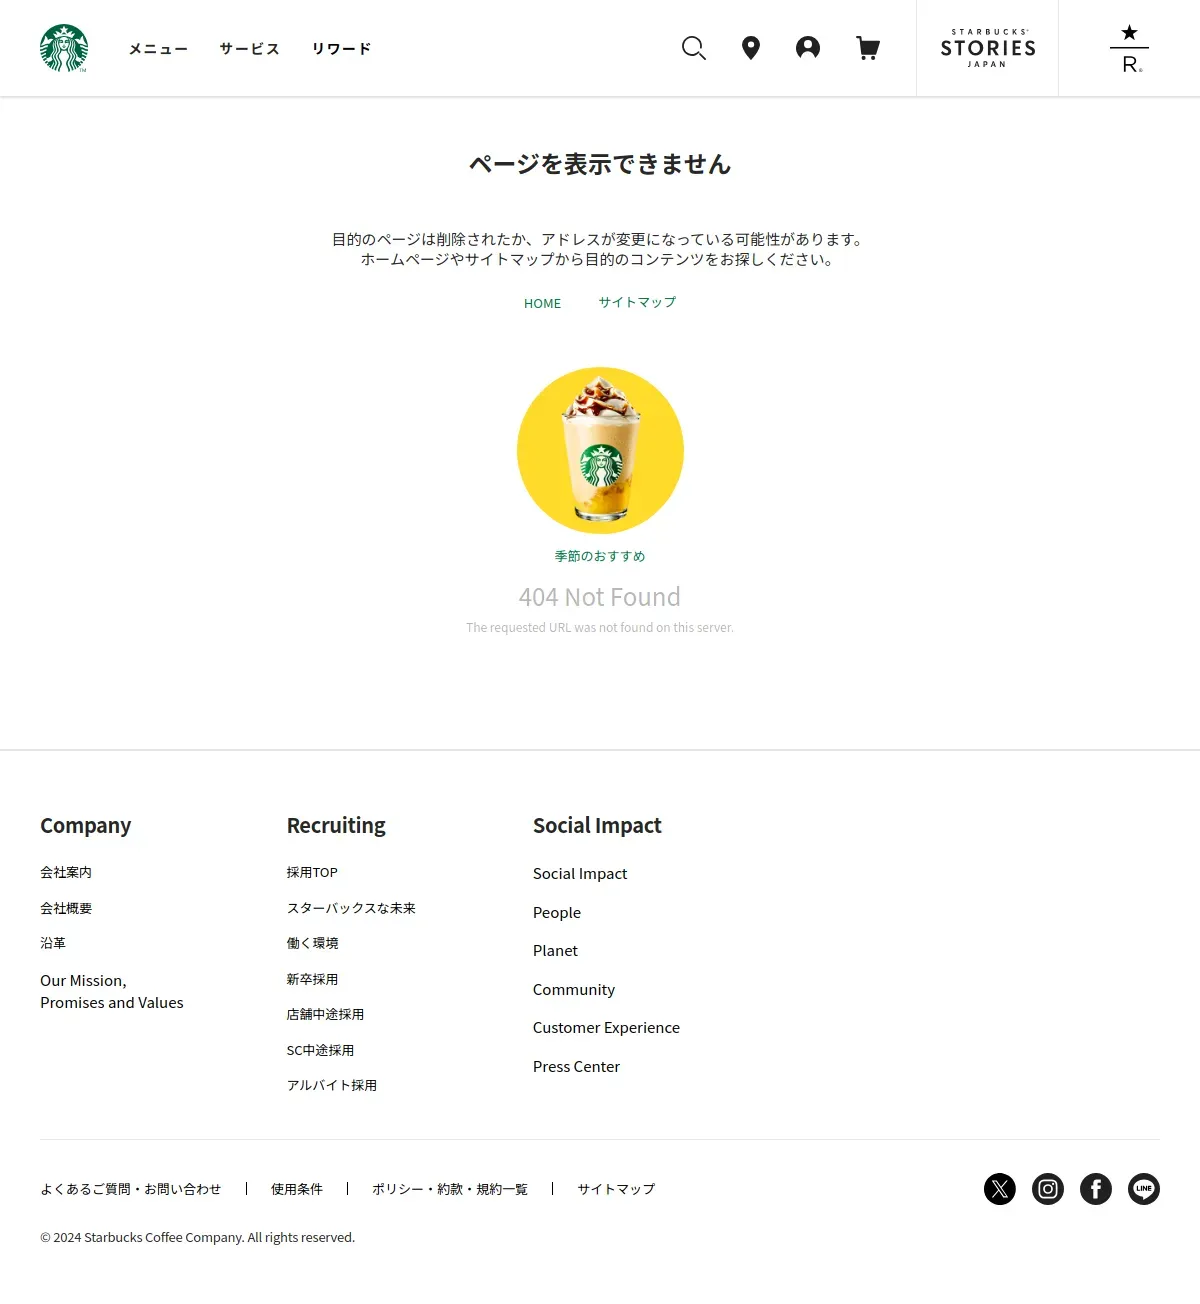Open the サービス navigation item
Viewport: 1200px width, 1304px height.
point(250,49)
